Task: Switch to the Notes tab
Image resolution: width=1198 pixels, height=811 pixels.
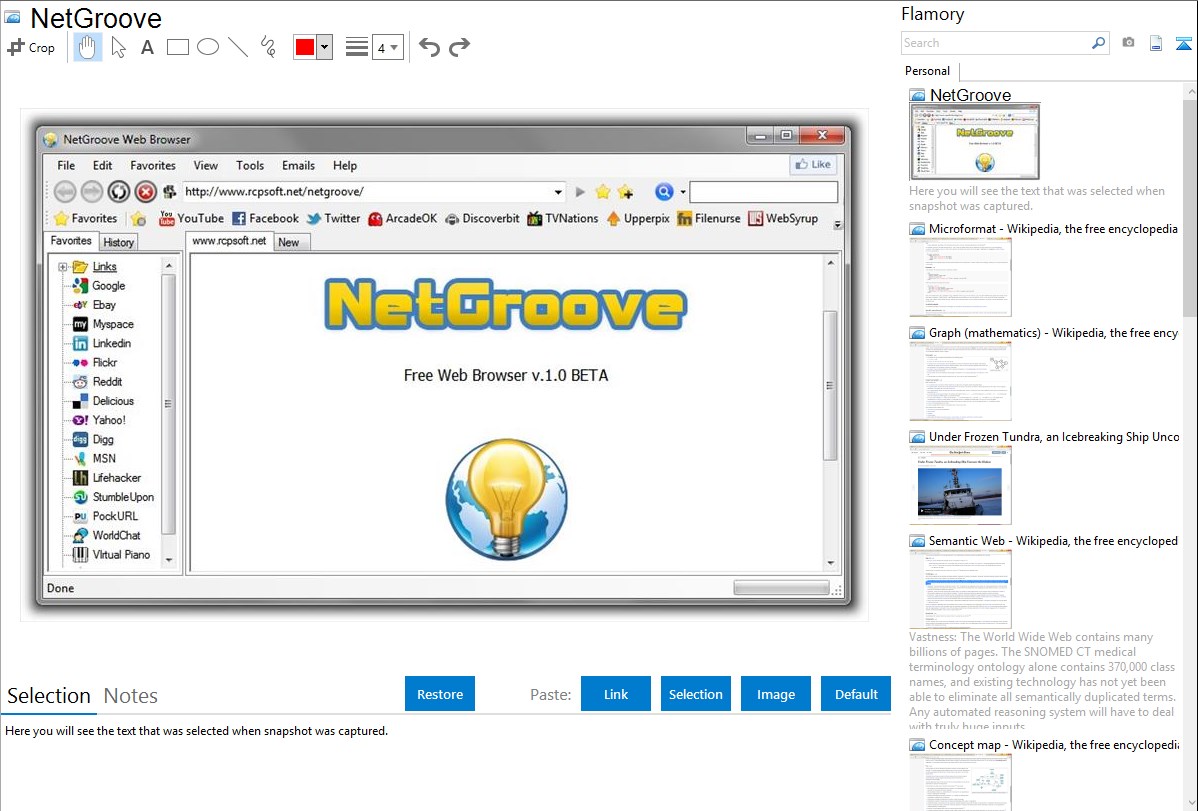Action: coord(131,696)
